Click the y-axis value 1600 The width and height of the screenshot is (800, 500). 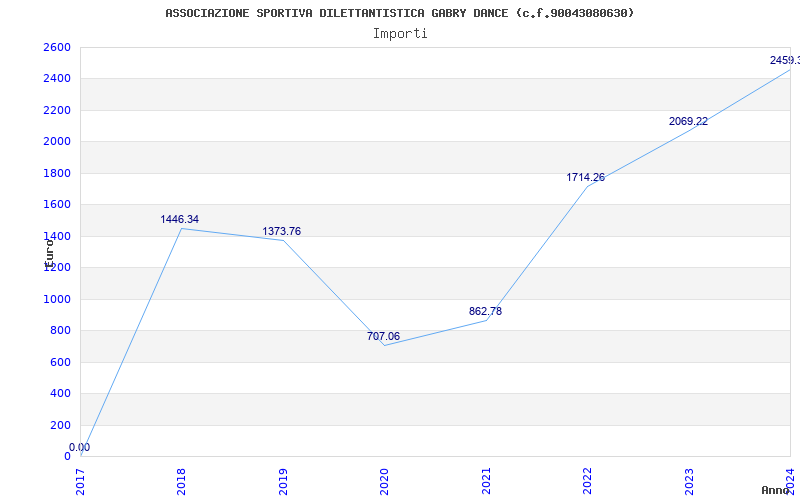tap(58, 205)
